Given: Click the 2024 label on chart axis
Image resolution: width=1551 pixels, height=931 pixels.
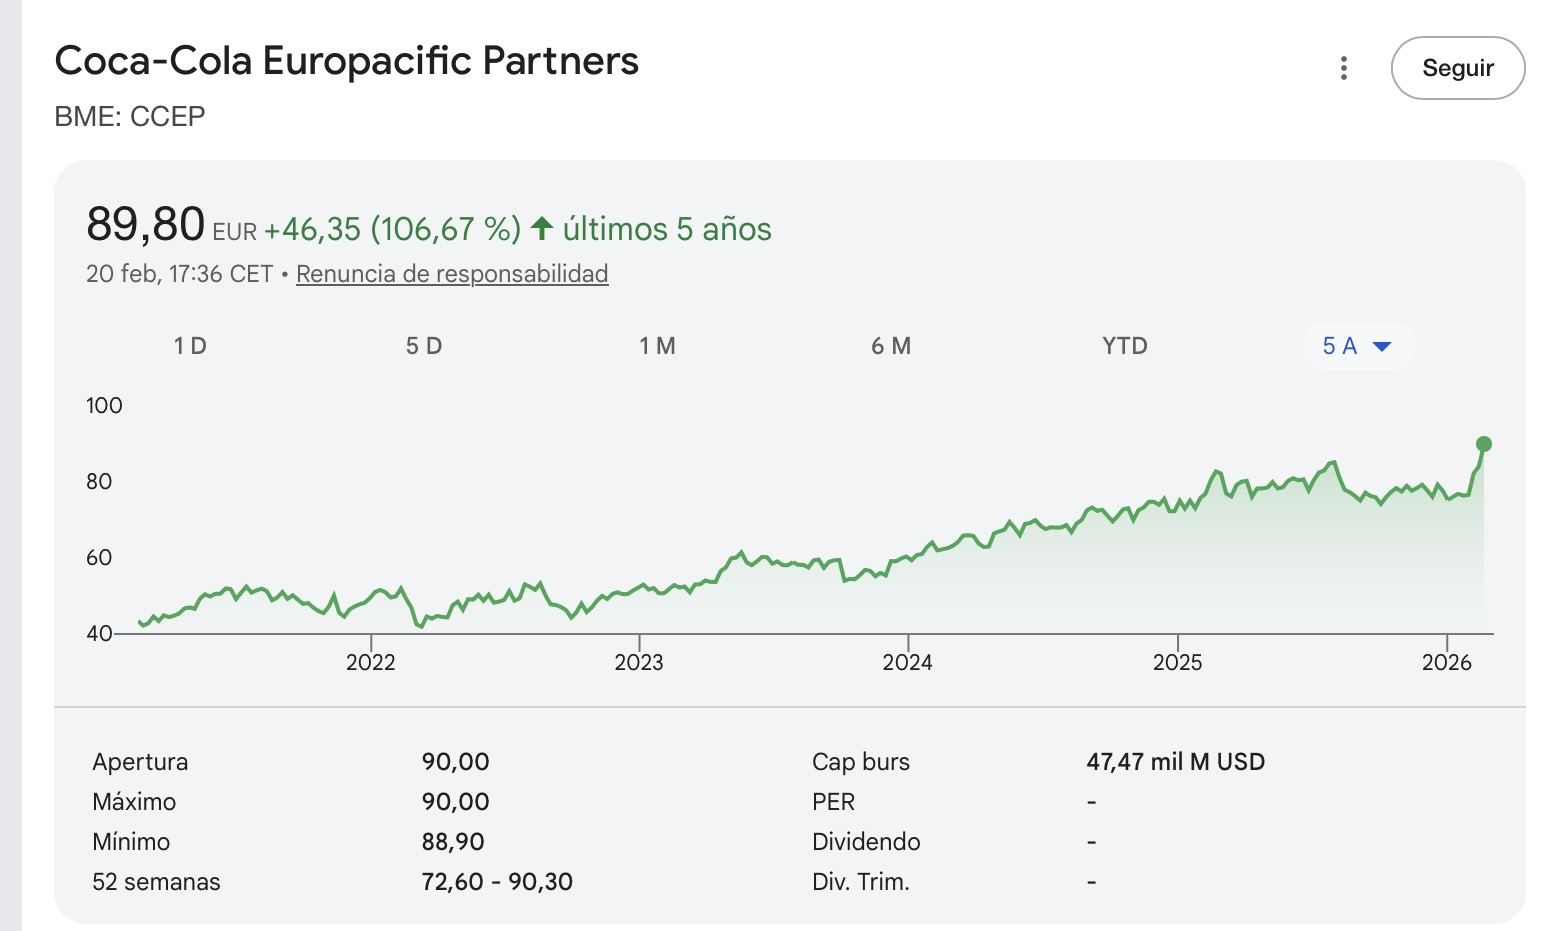Looking at the screenshot, I should click(x=908, y=662).
